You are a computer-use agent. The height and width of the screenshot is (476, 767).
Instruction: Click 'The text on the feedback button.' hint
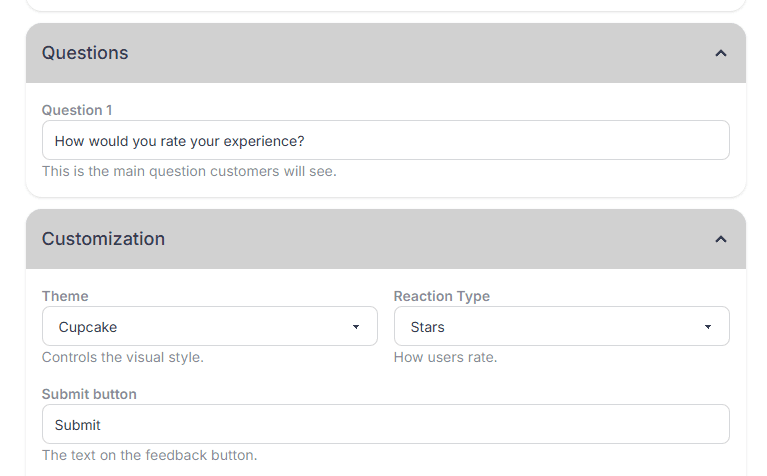[149, 455]
